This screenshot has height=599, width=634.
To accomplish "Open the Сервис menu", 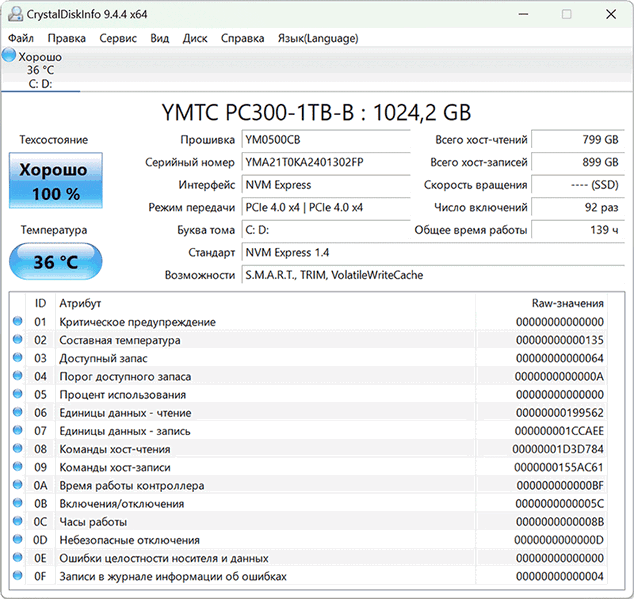I will point(118,38).
